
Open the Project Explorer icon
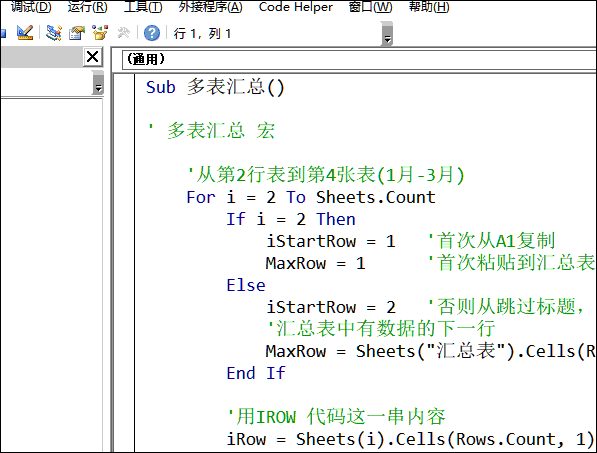[x=54, y=33]
